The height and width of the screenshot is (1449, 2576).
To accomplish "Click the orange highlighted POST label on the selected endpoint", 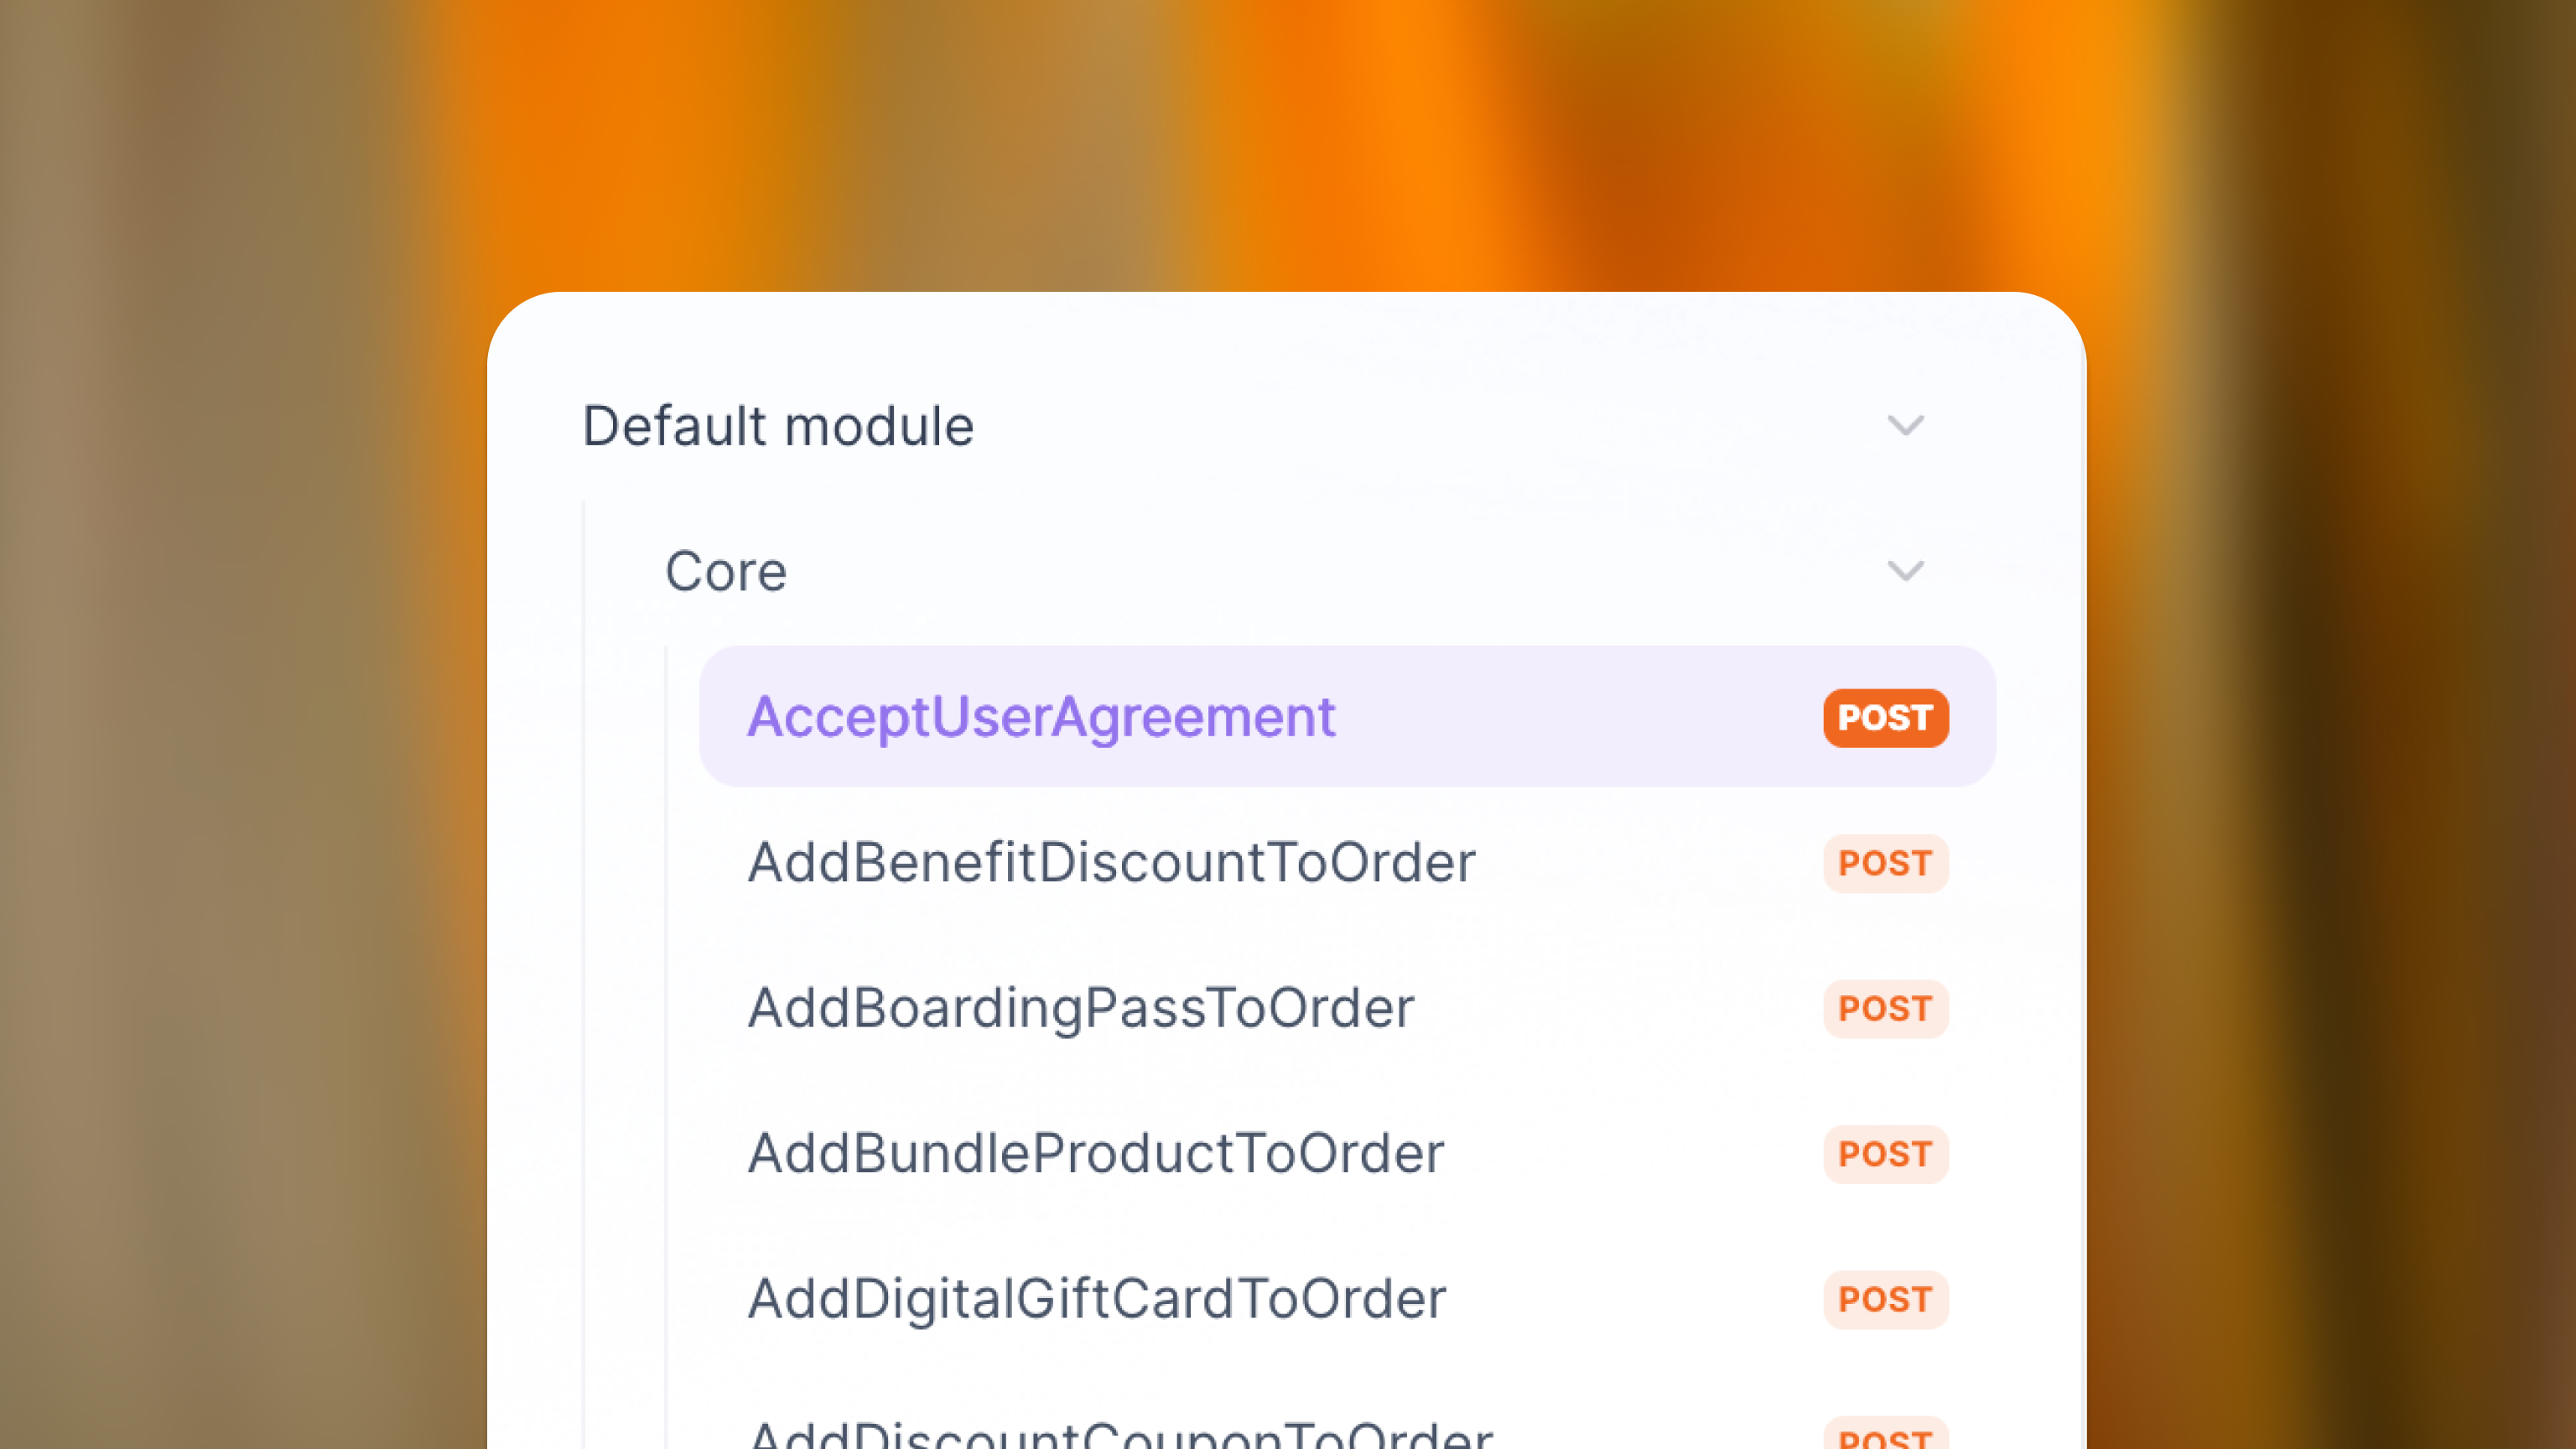I will pyautogui.click(x=1884, y=718).
